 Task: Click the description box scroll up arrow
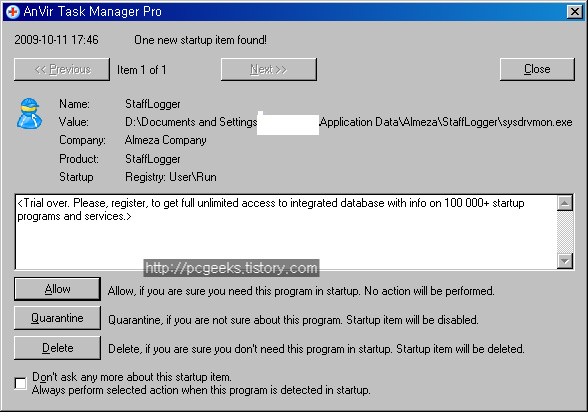565,204
